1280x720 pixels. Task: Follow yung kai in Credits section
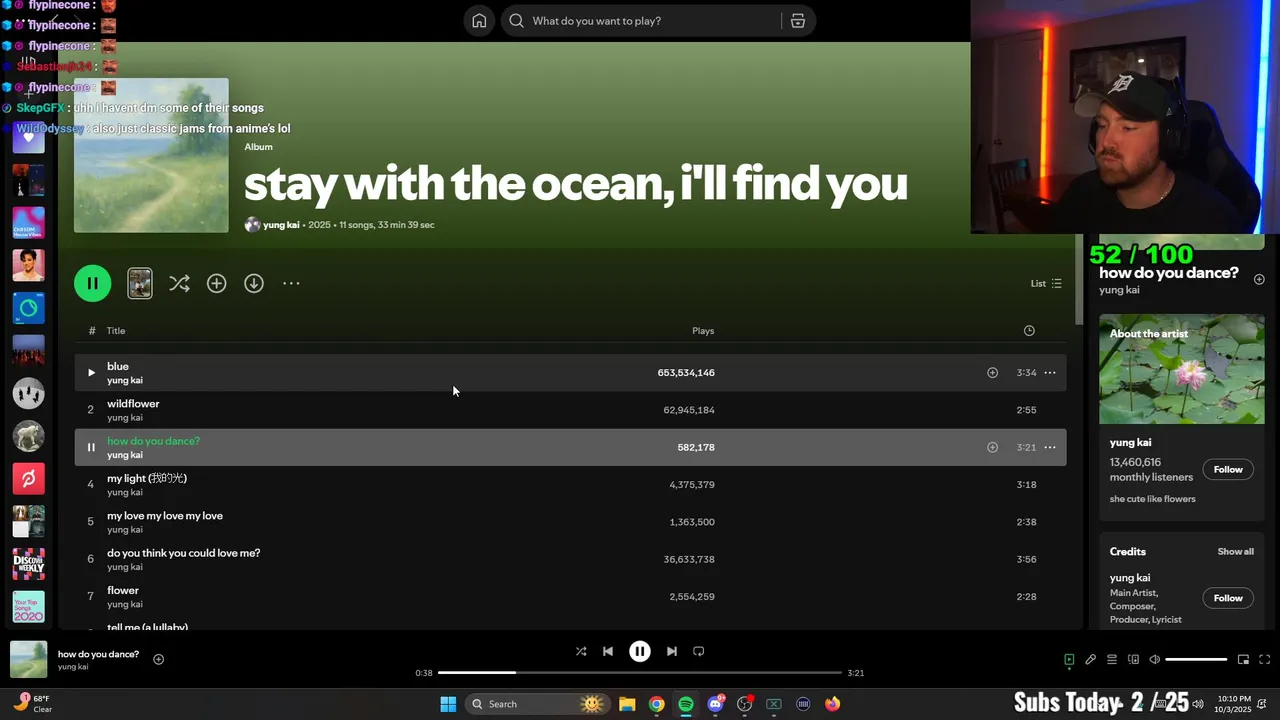pos(1228,598)
